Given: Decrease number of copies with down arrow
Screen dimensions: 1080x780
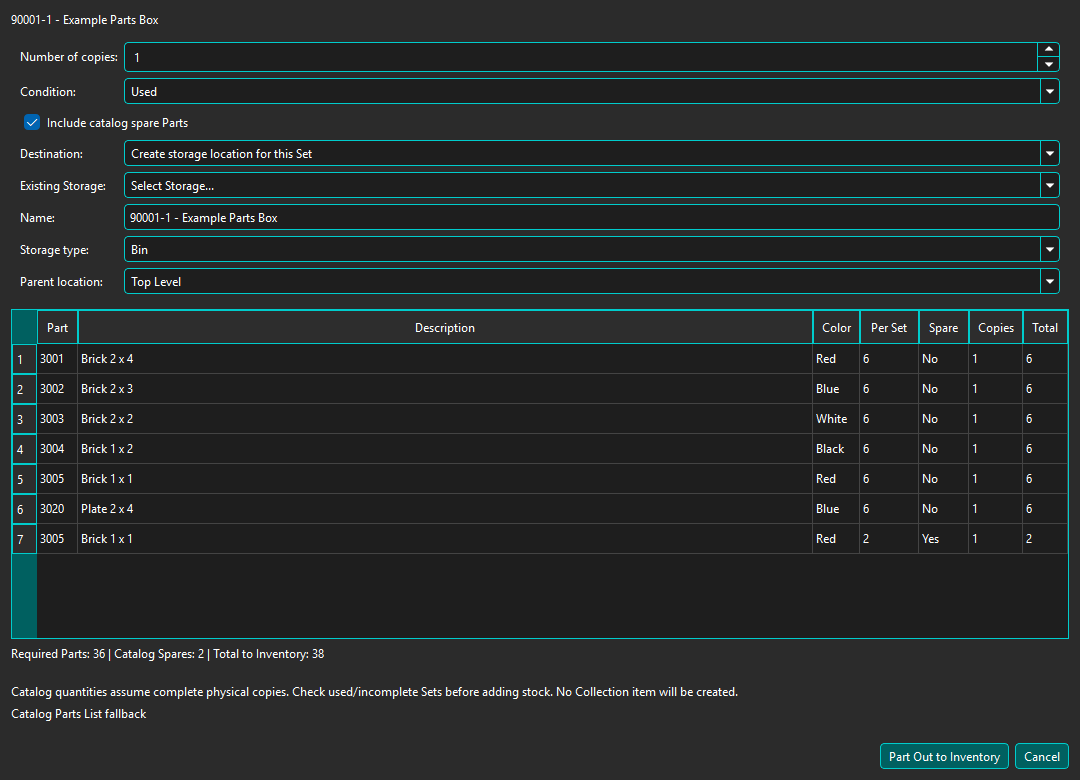Looking at the screenshot, I should [x=1048, y=64].
